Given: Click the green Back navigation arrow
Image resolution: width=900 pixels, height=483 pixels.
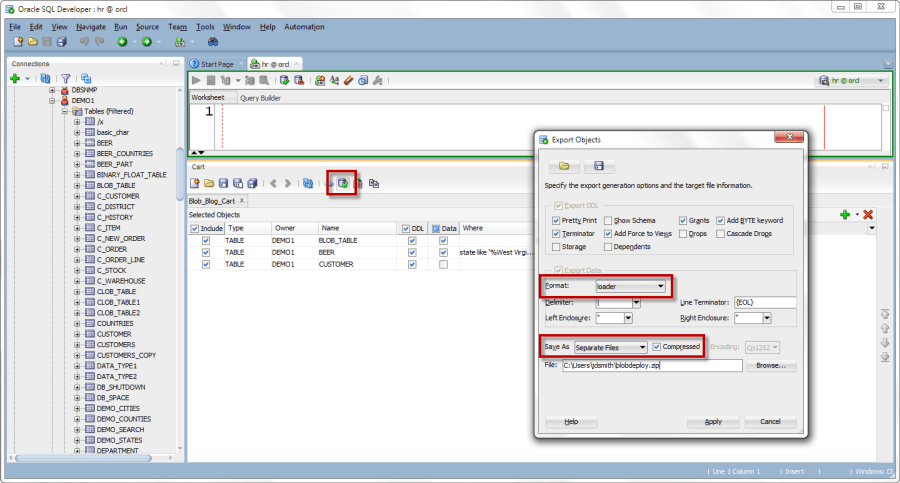Looking at the screenshot, I should 122,42.
